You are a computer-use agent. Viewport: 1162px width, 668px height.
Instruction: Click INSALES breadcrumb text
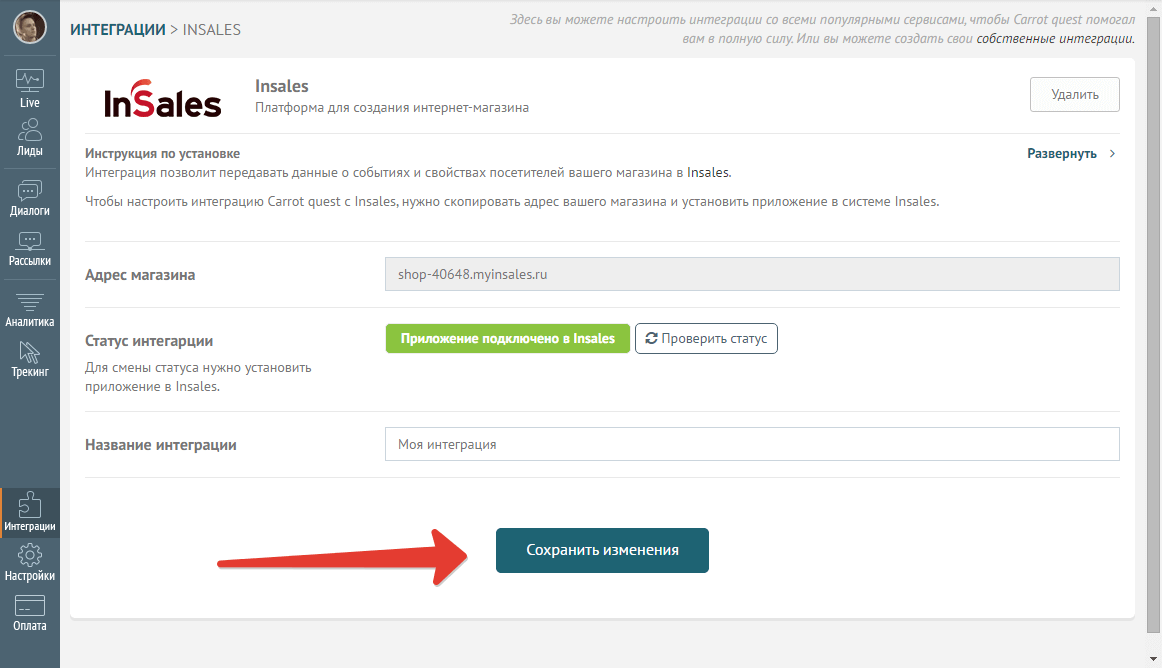pyautogui.click(x=212, y=30)
